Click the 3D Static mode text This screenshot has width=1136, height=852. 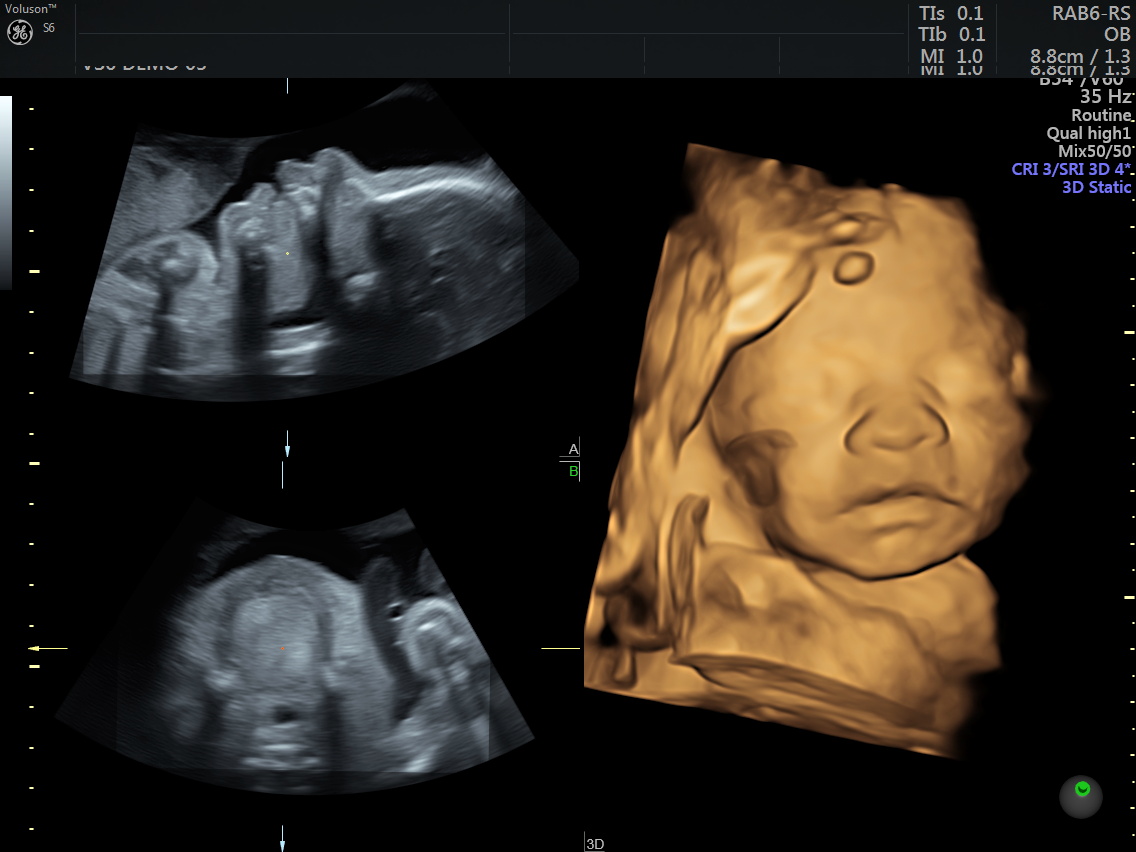1096,187
